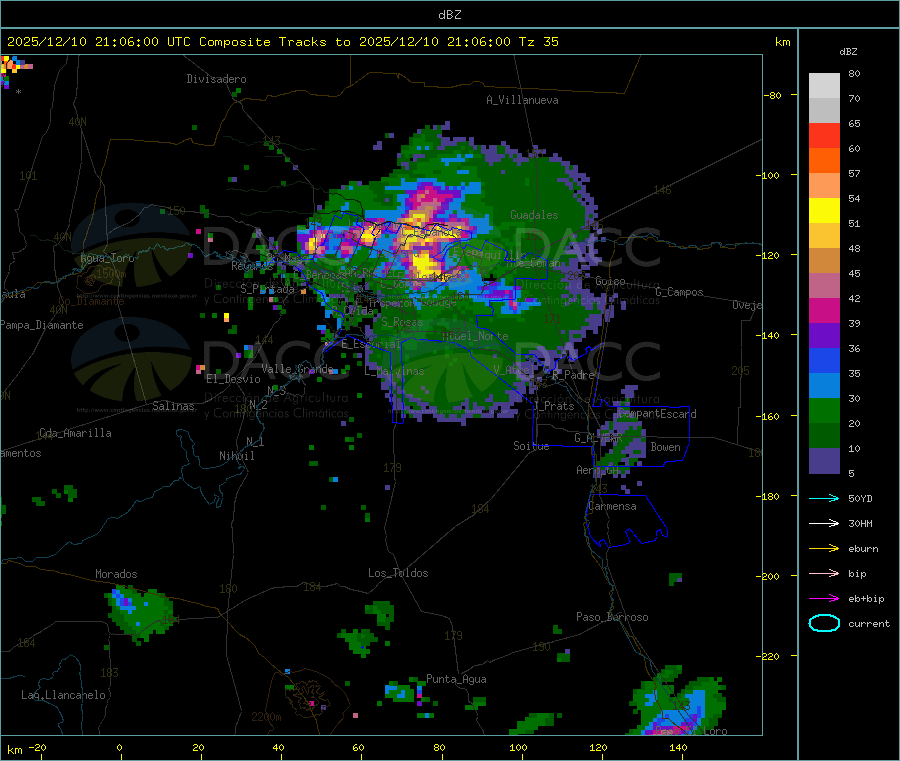Screen dimensions: 900x761
Task: Click the 'L_Malvinas' map label
Action: [394, 371]
